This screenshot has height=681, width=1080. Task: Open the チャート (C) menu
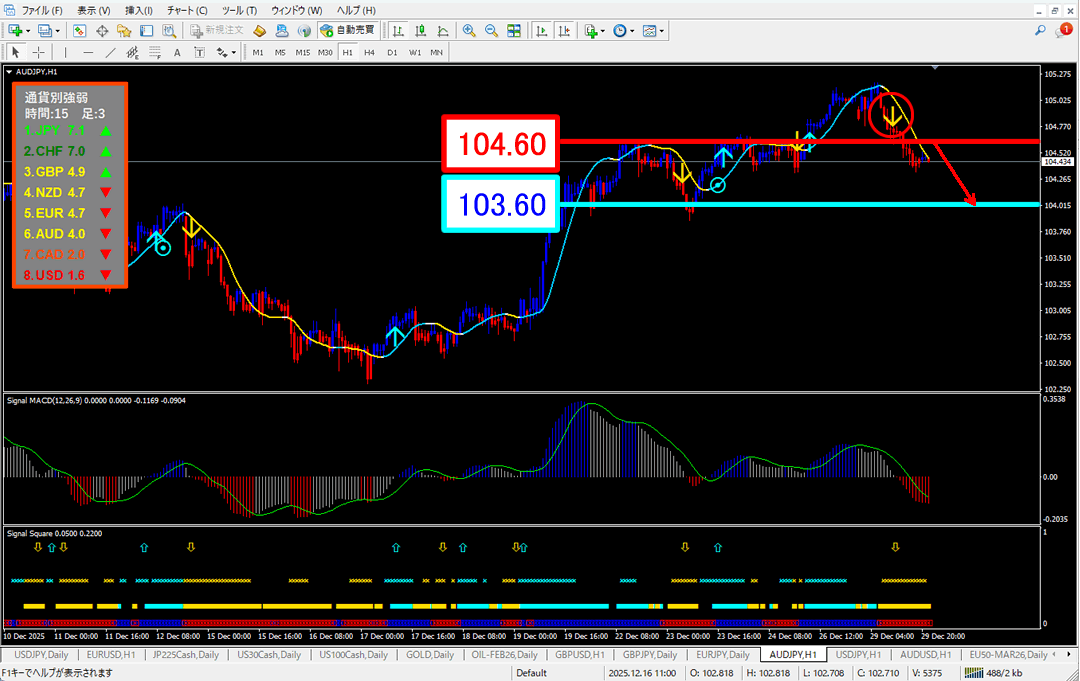pyautogui.click(x=187, y=9)
